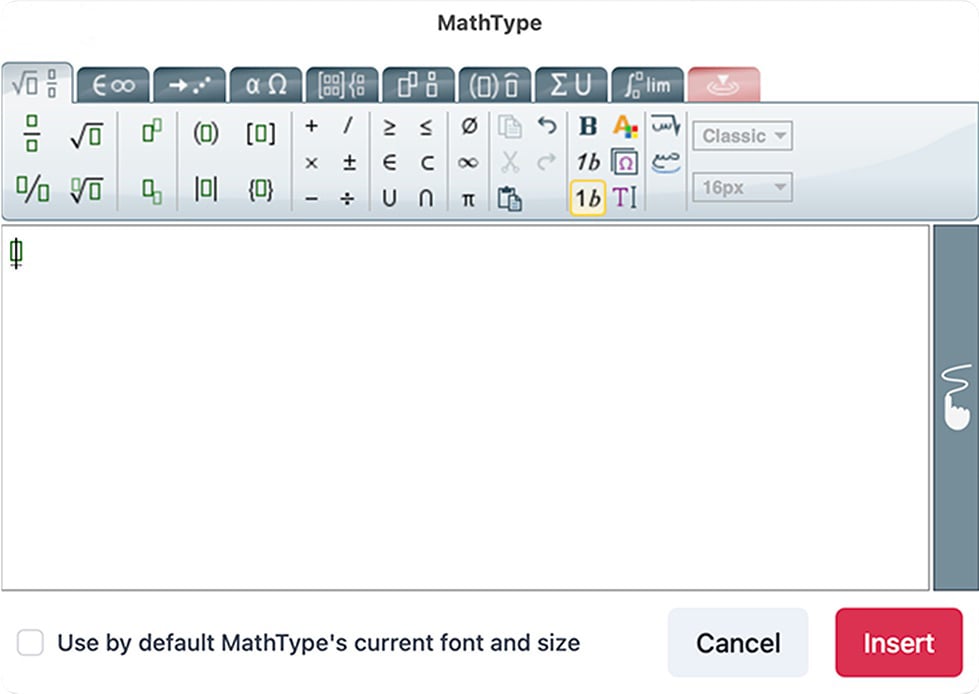
Task: Insert the pi symbol
Action: [468, 200]
